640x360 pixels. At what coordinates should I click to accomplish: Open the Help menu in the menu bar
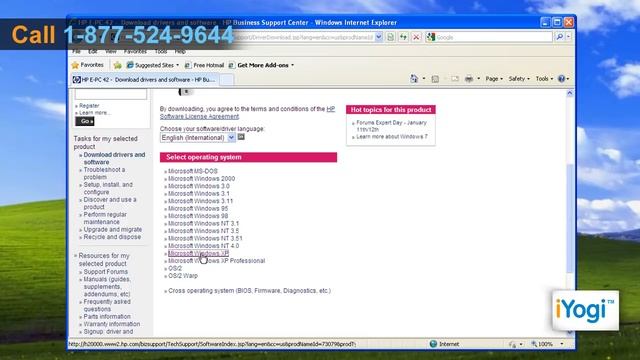180,51
